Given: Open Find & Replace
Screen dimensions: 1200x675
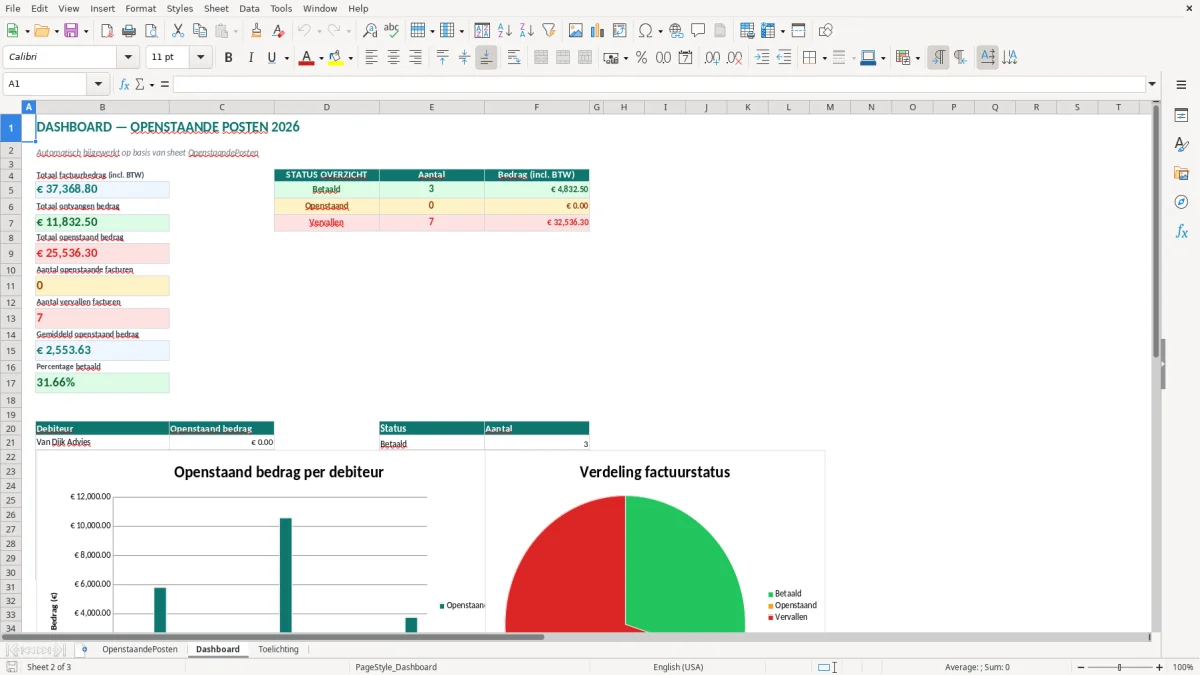Looking at the screenshot, I should [x=370, y=31].
